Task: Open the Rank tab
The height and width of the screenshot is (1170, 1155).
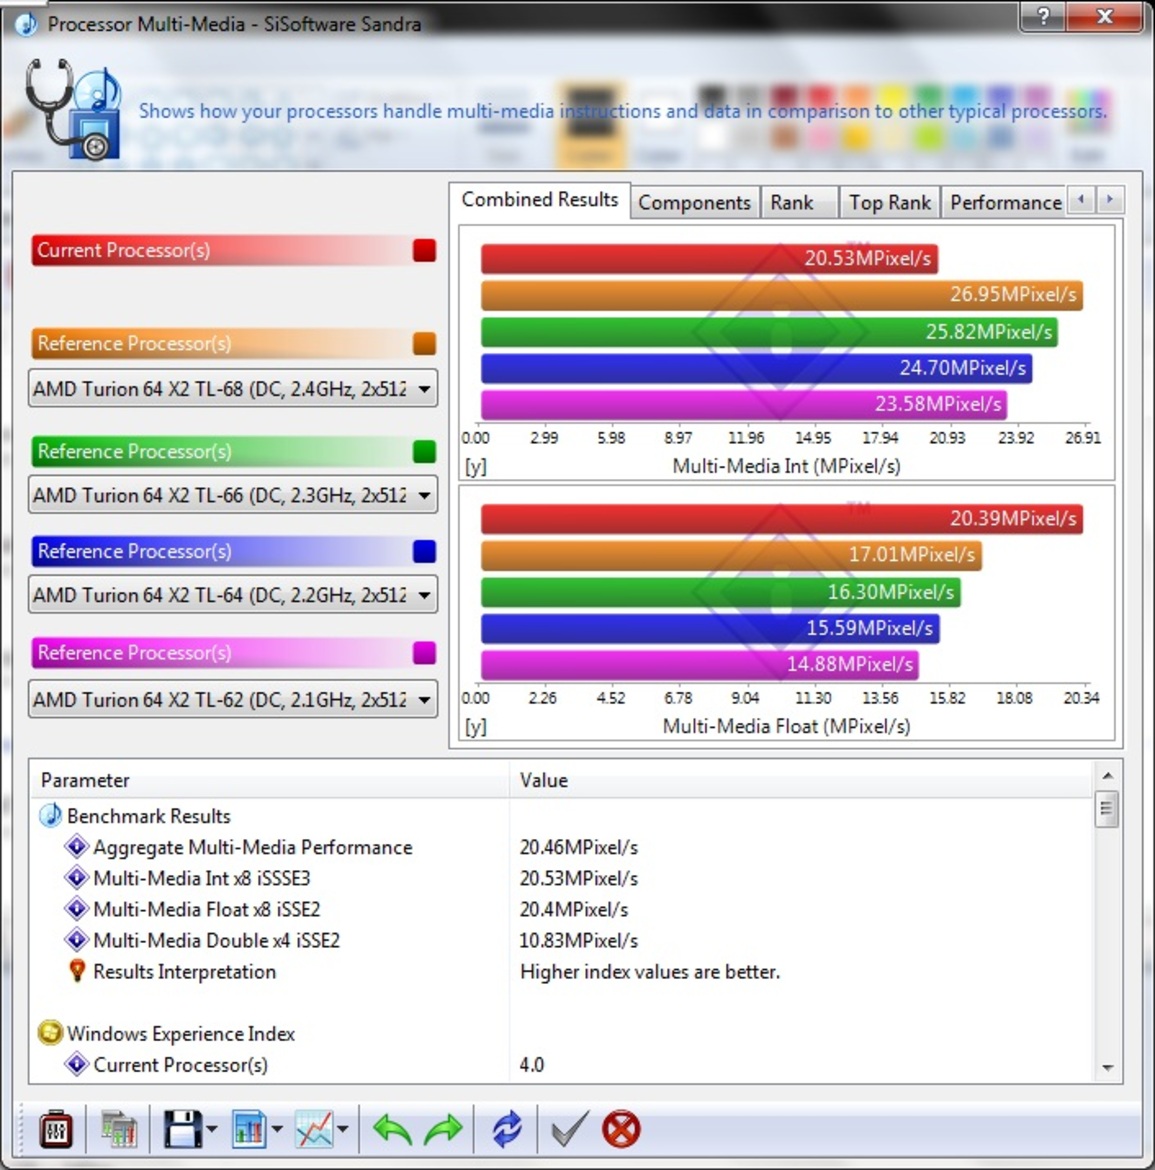Action: tap(798, 202)
